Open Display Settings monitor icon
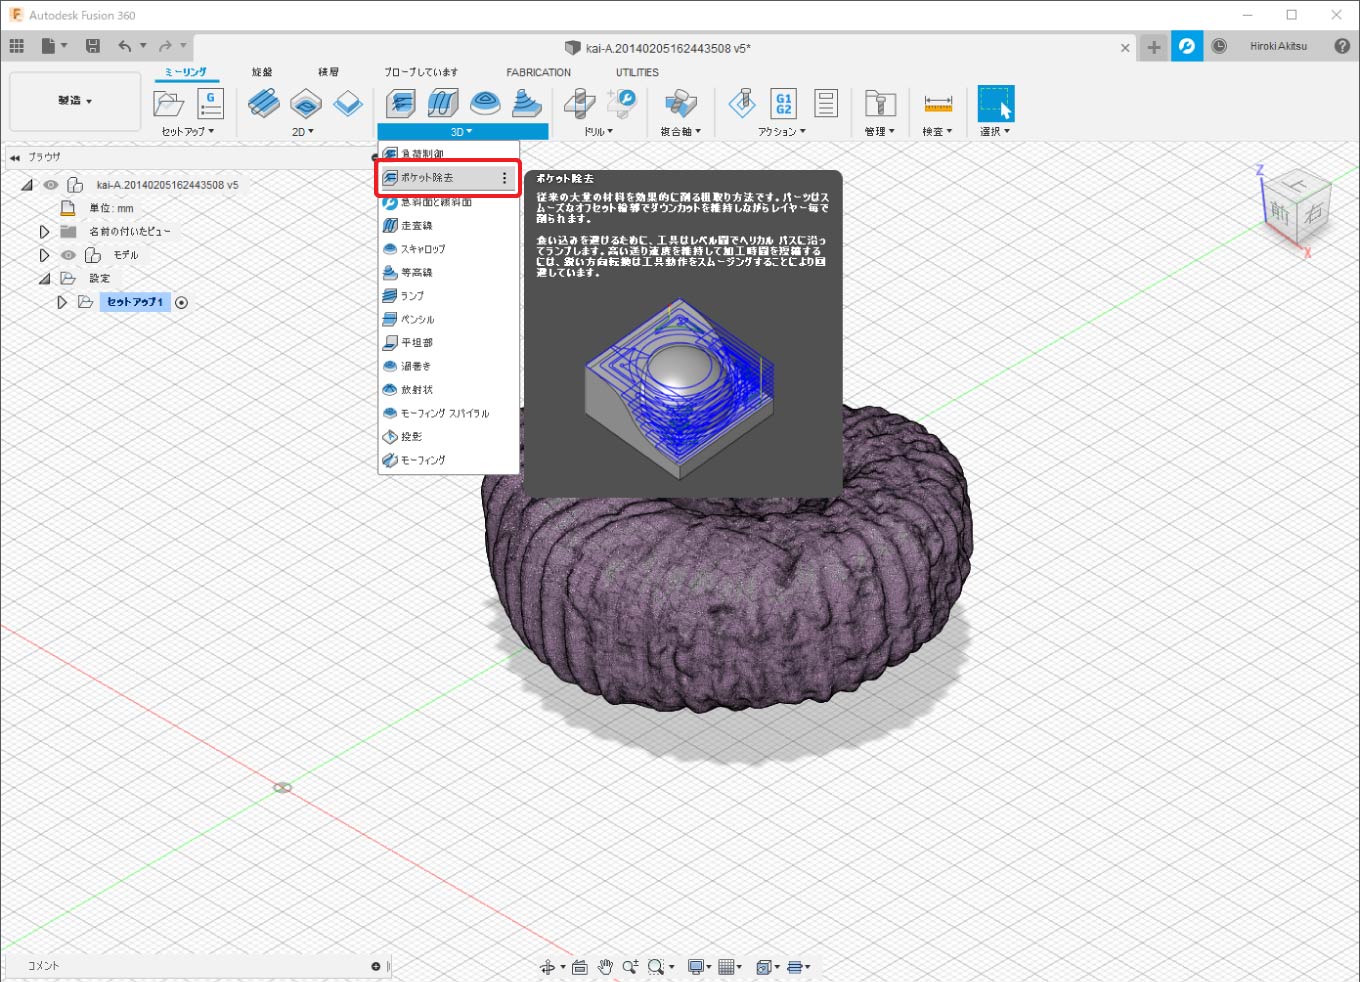 click(695, 966)
